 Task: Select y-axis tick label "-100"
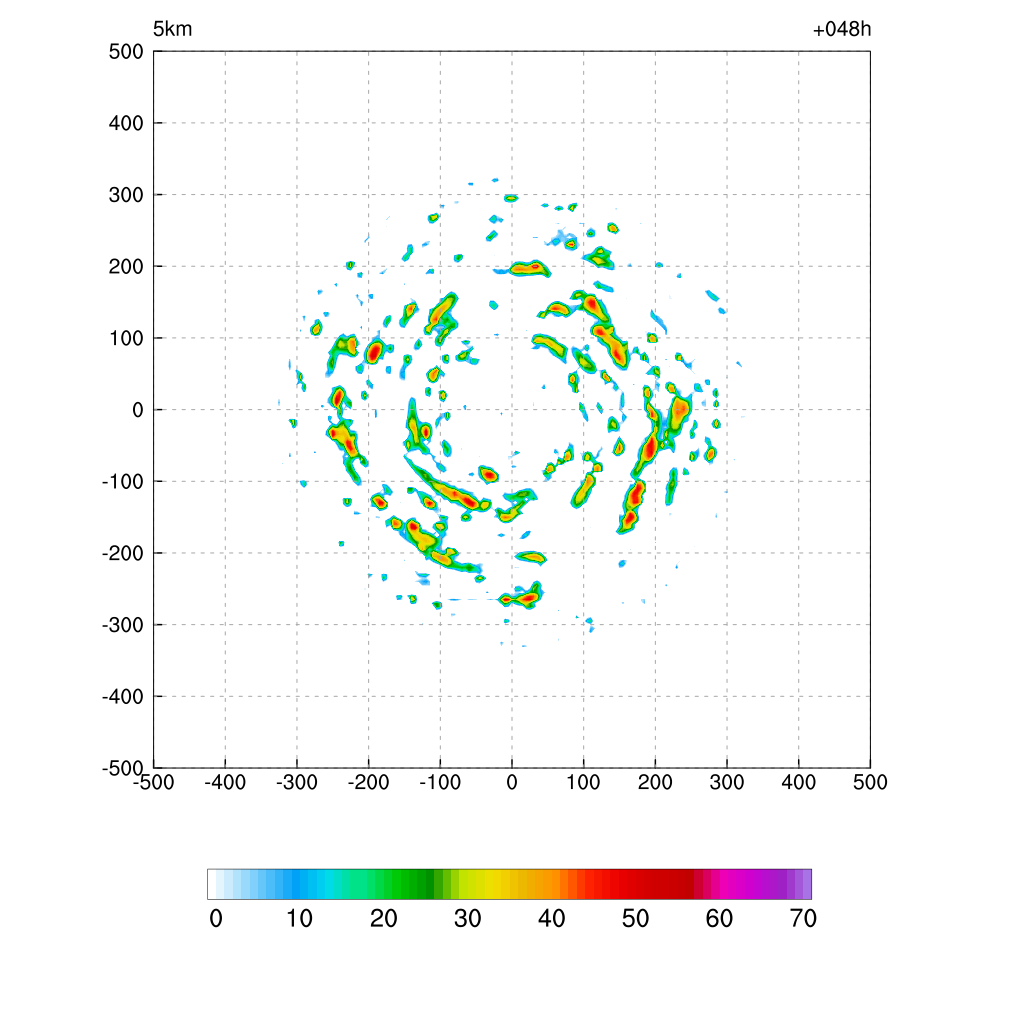pyautogui.click(x=123, y=482)
